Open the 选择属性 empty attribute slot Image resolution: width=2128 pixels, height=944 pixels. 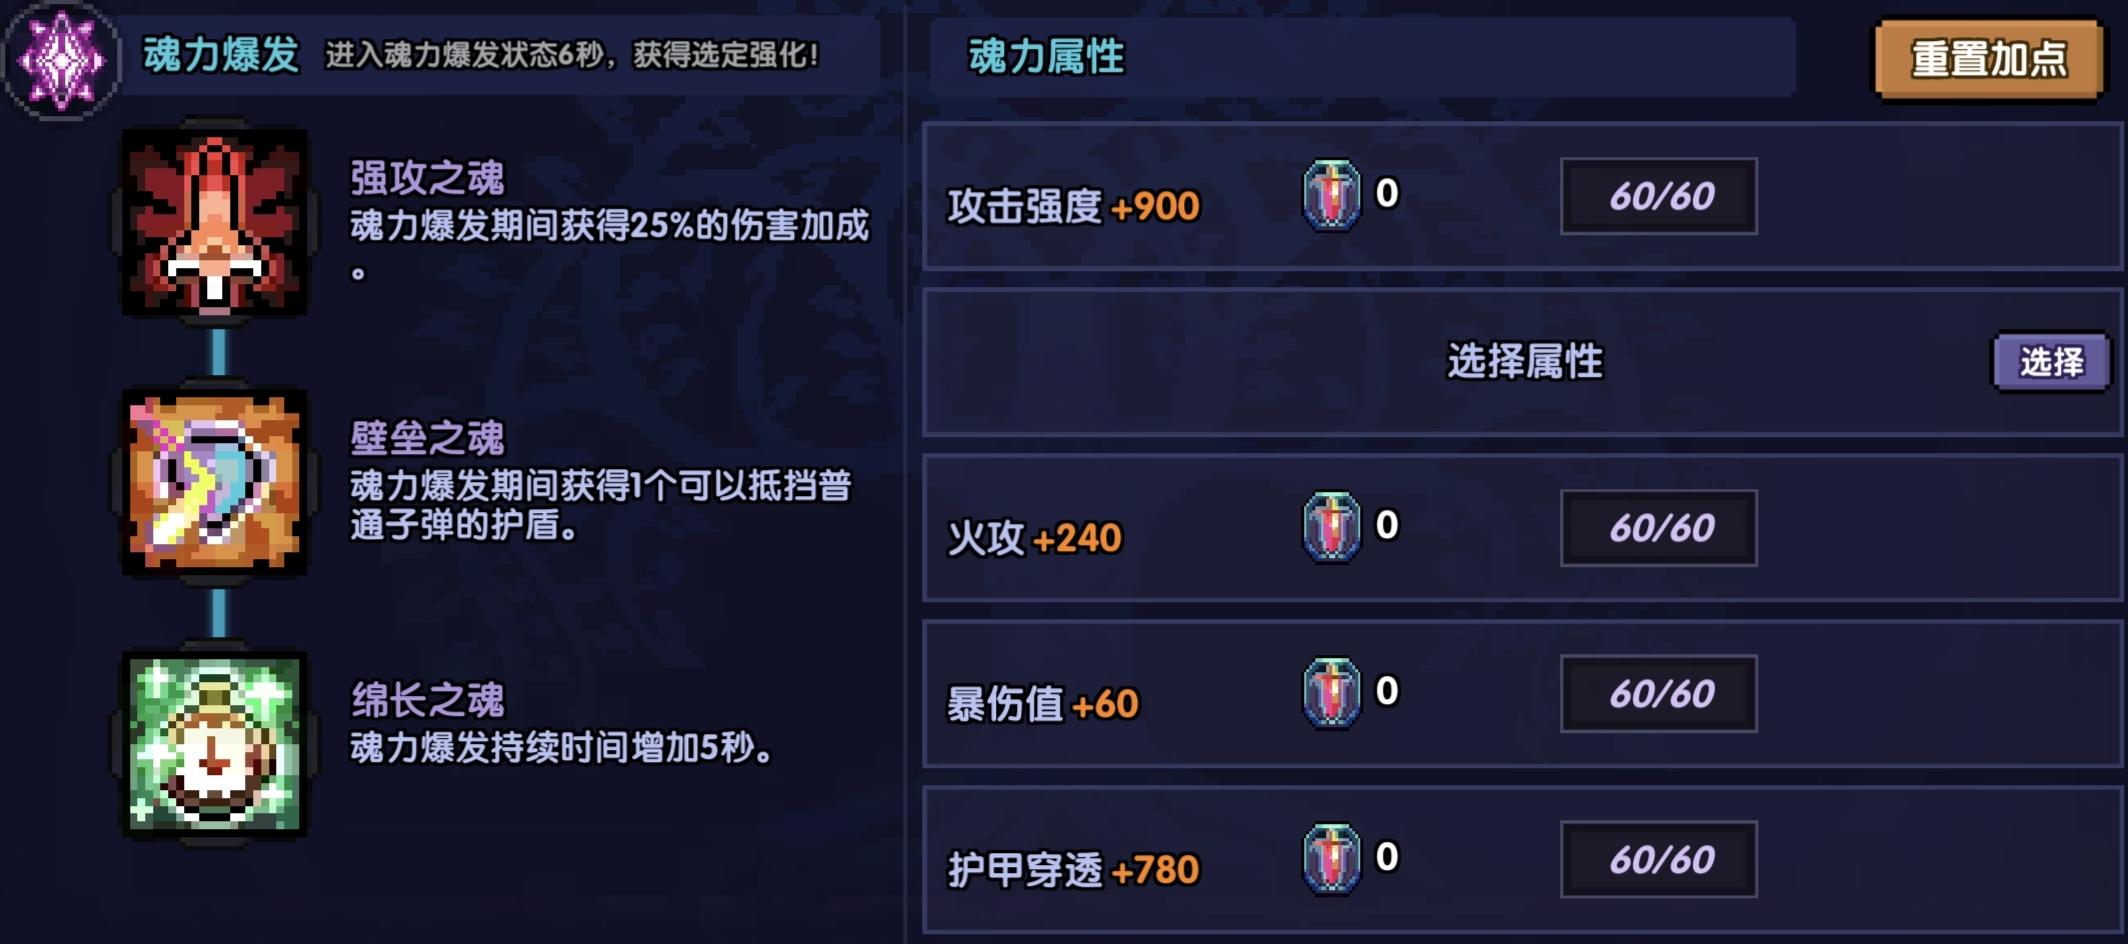point(2050,362)
